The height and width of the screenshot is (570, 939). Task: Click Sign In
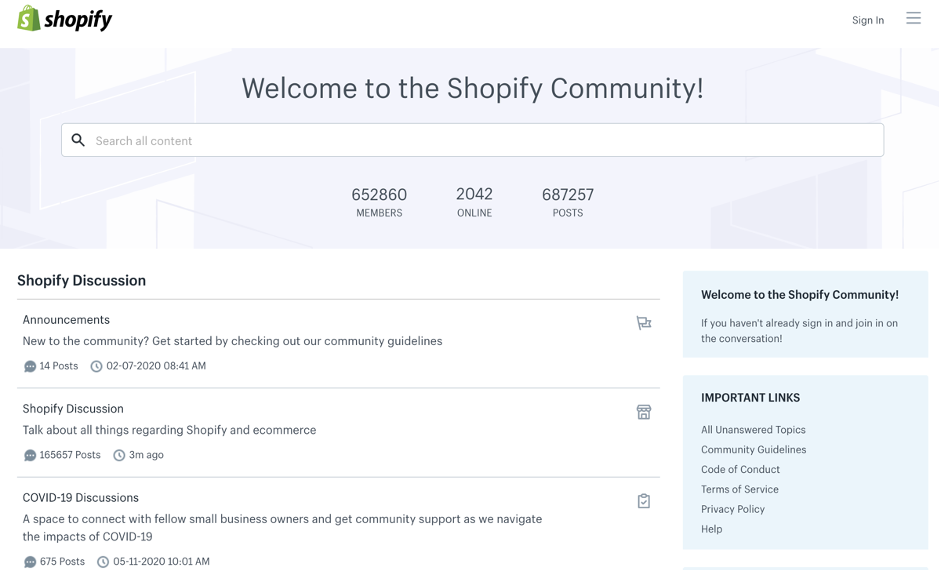click(x=868, y=20)
